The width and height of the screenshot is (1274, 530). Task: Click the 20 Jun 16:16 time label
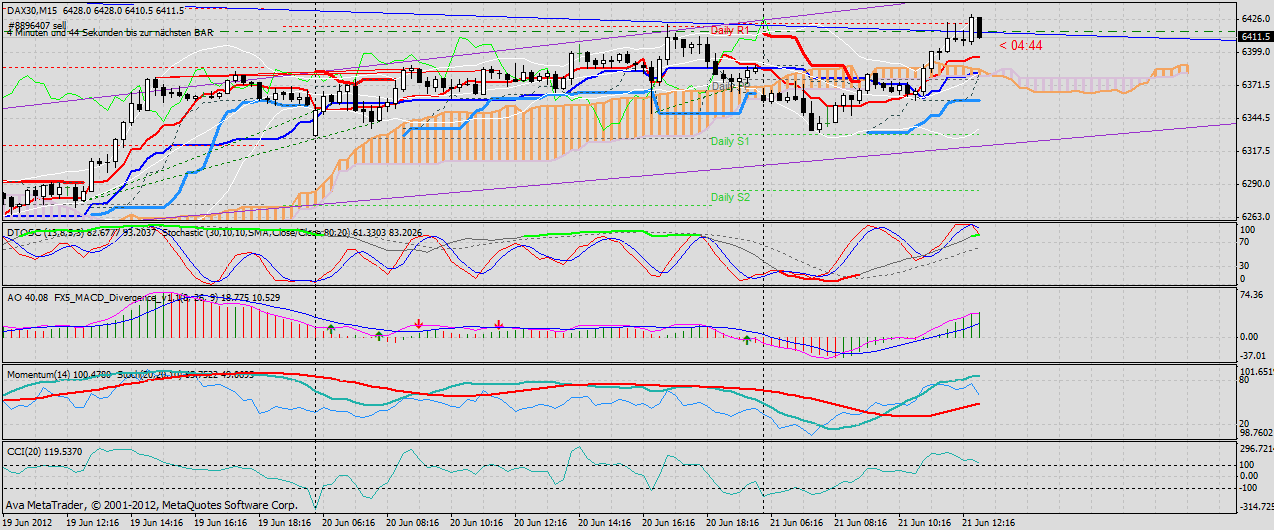(668, 522)
